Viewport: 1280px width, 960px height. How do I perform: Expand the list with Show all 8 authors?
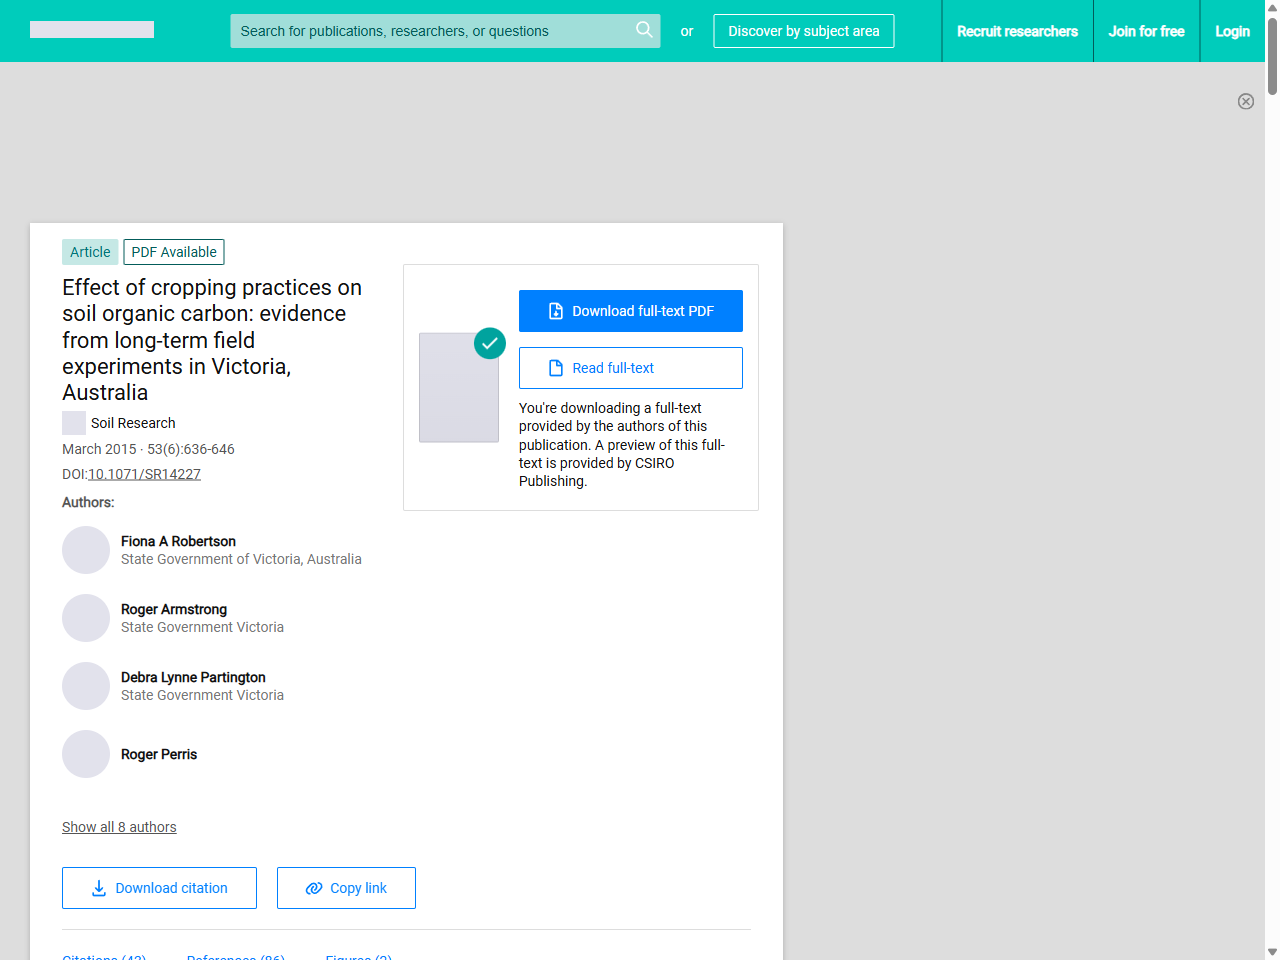119,827
